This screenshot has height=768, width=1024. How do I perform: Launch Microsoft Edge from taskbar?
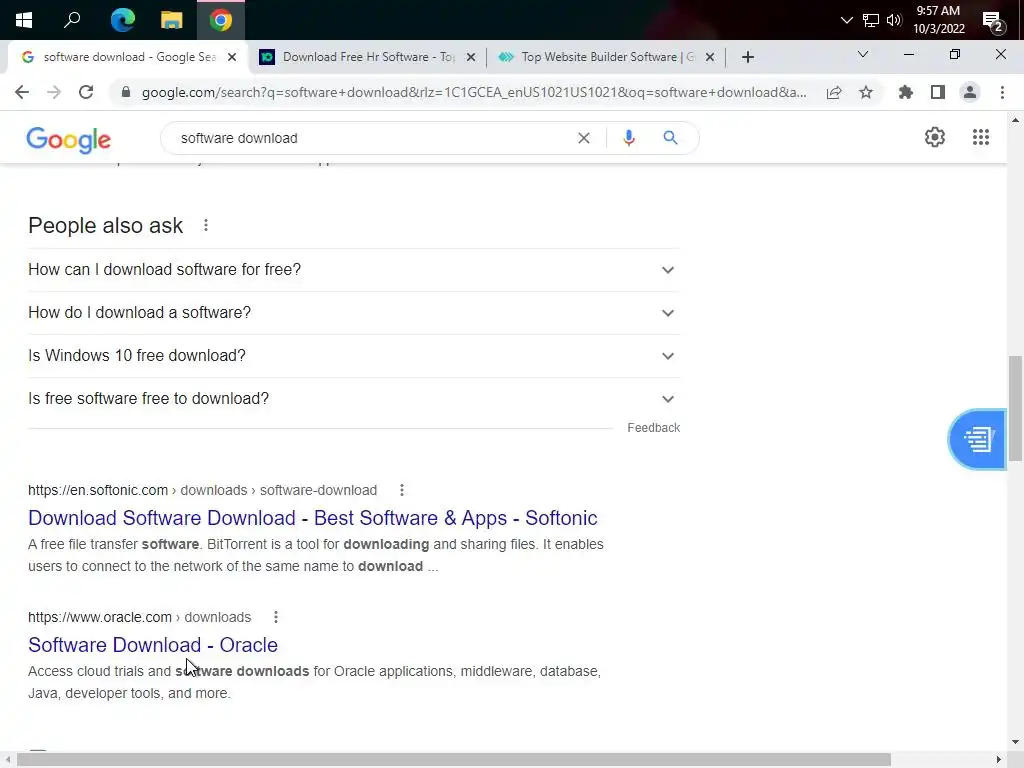122,20
